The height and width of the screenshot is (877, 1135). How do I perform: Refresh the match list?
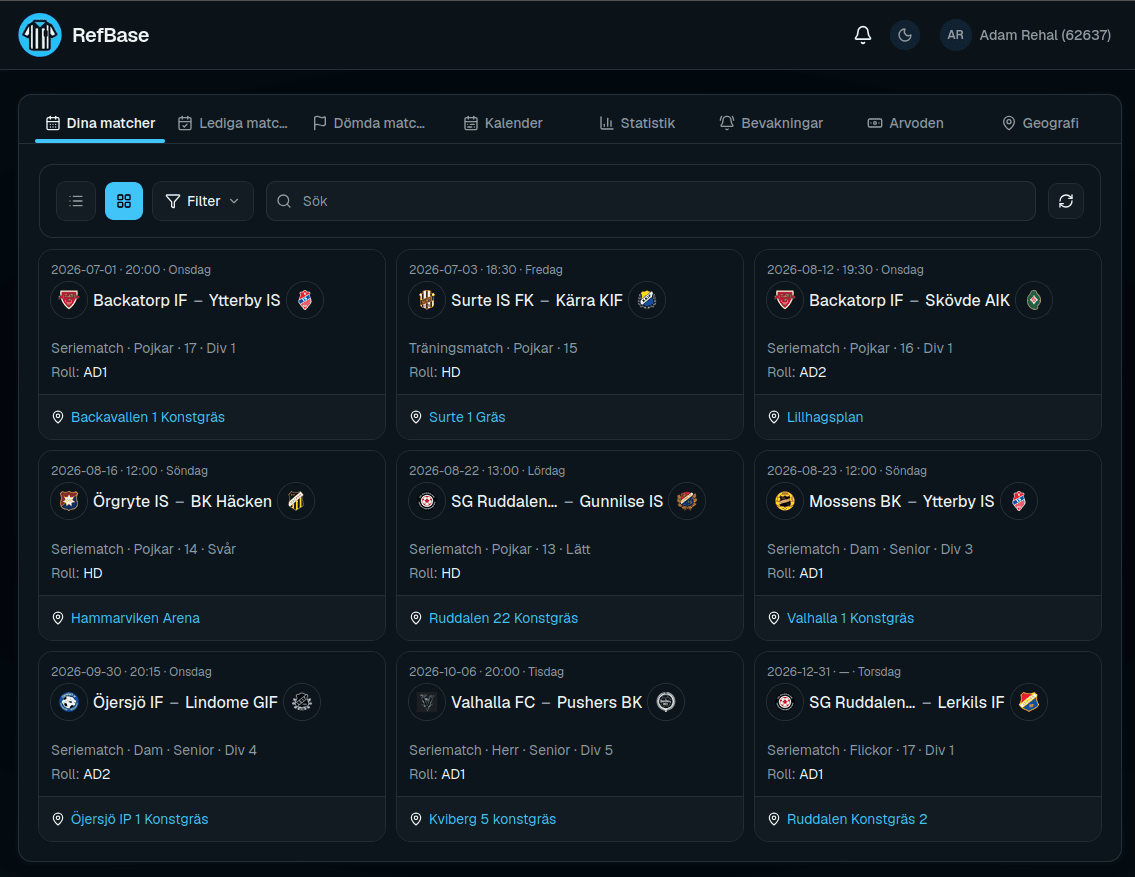(x=1066, y=201)
